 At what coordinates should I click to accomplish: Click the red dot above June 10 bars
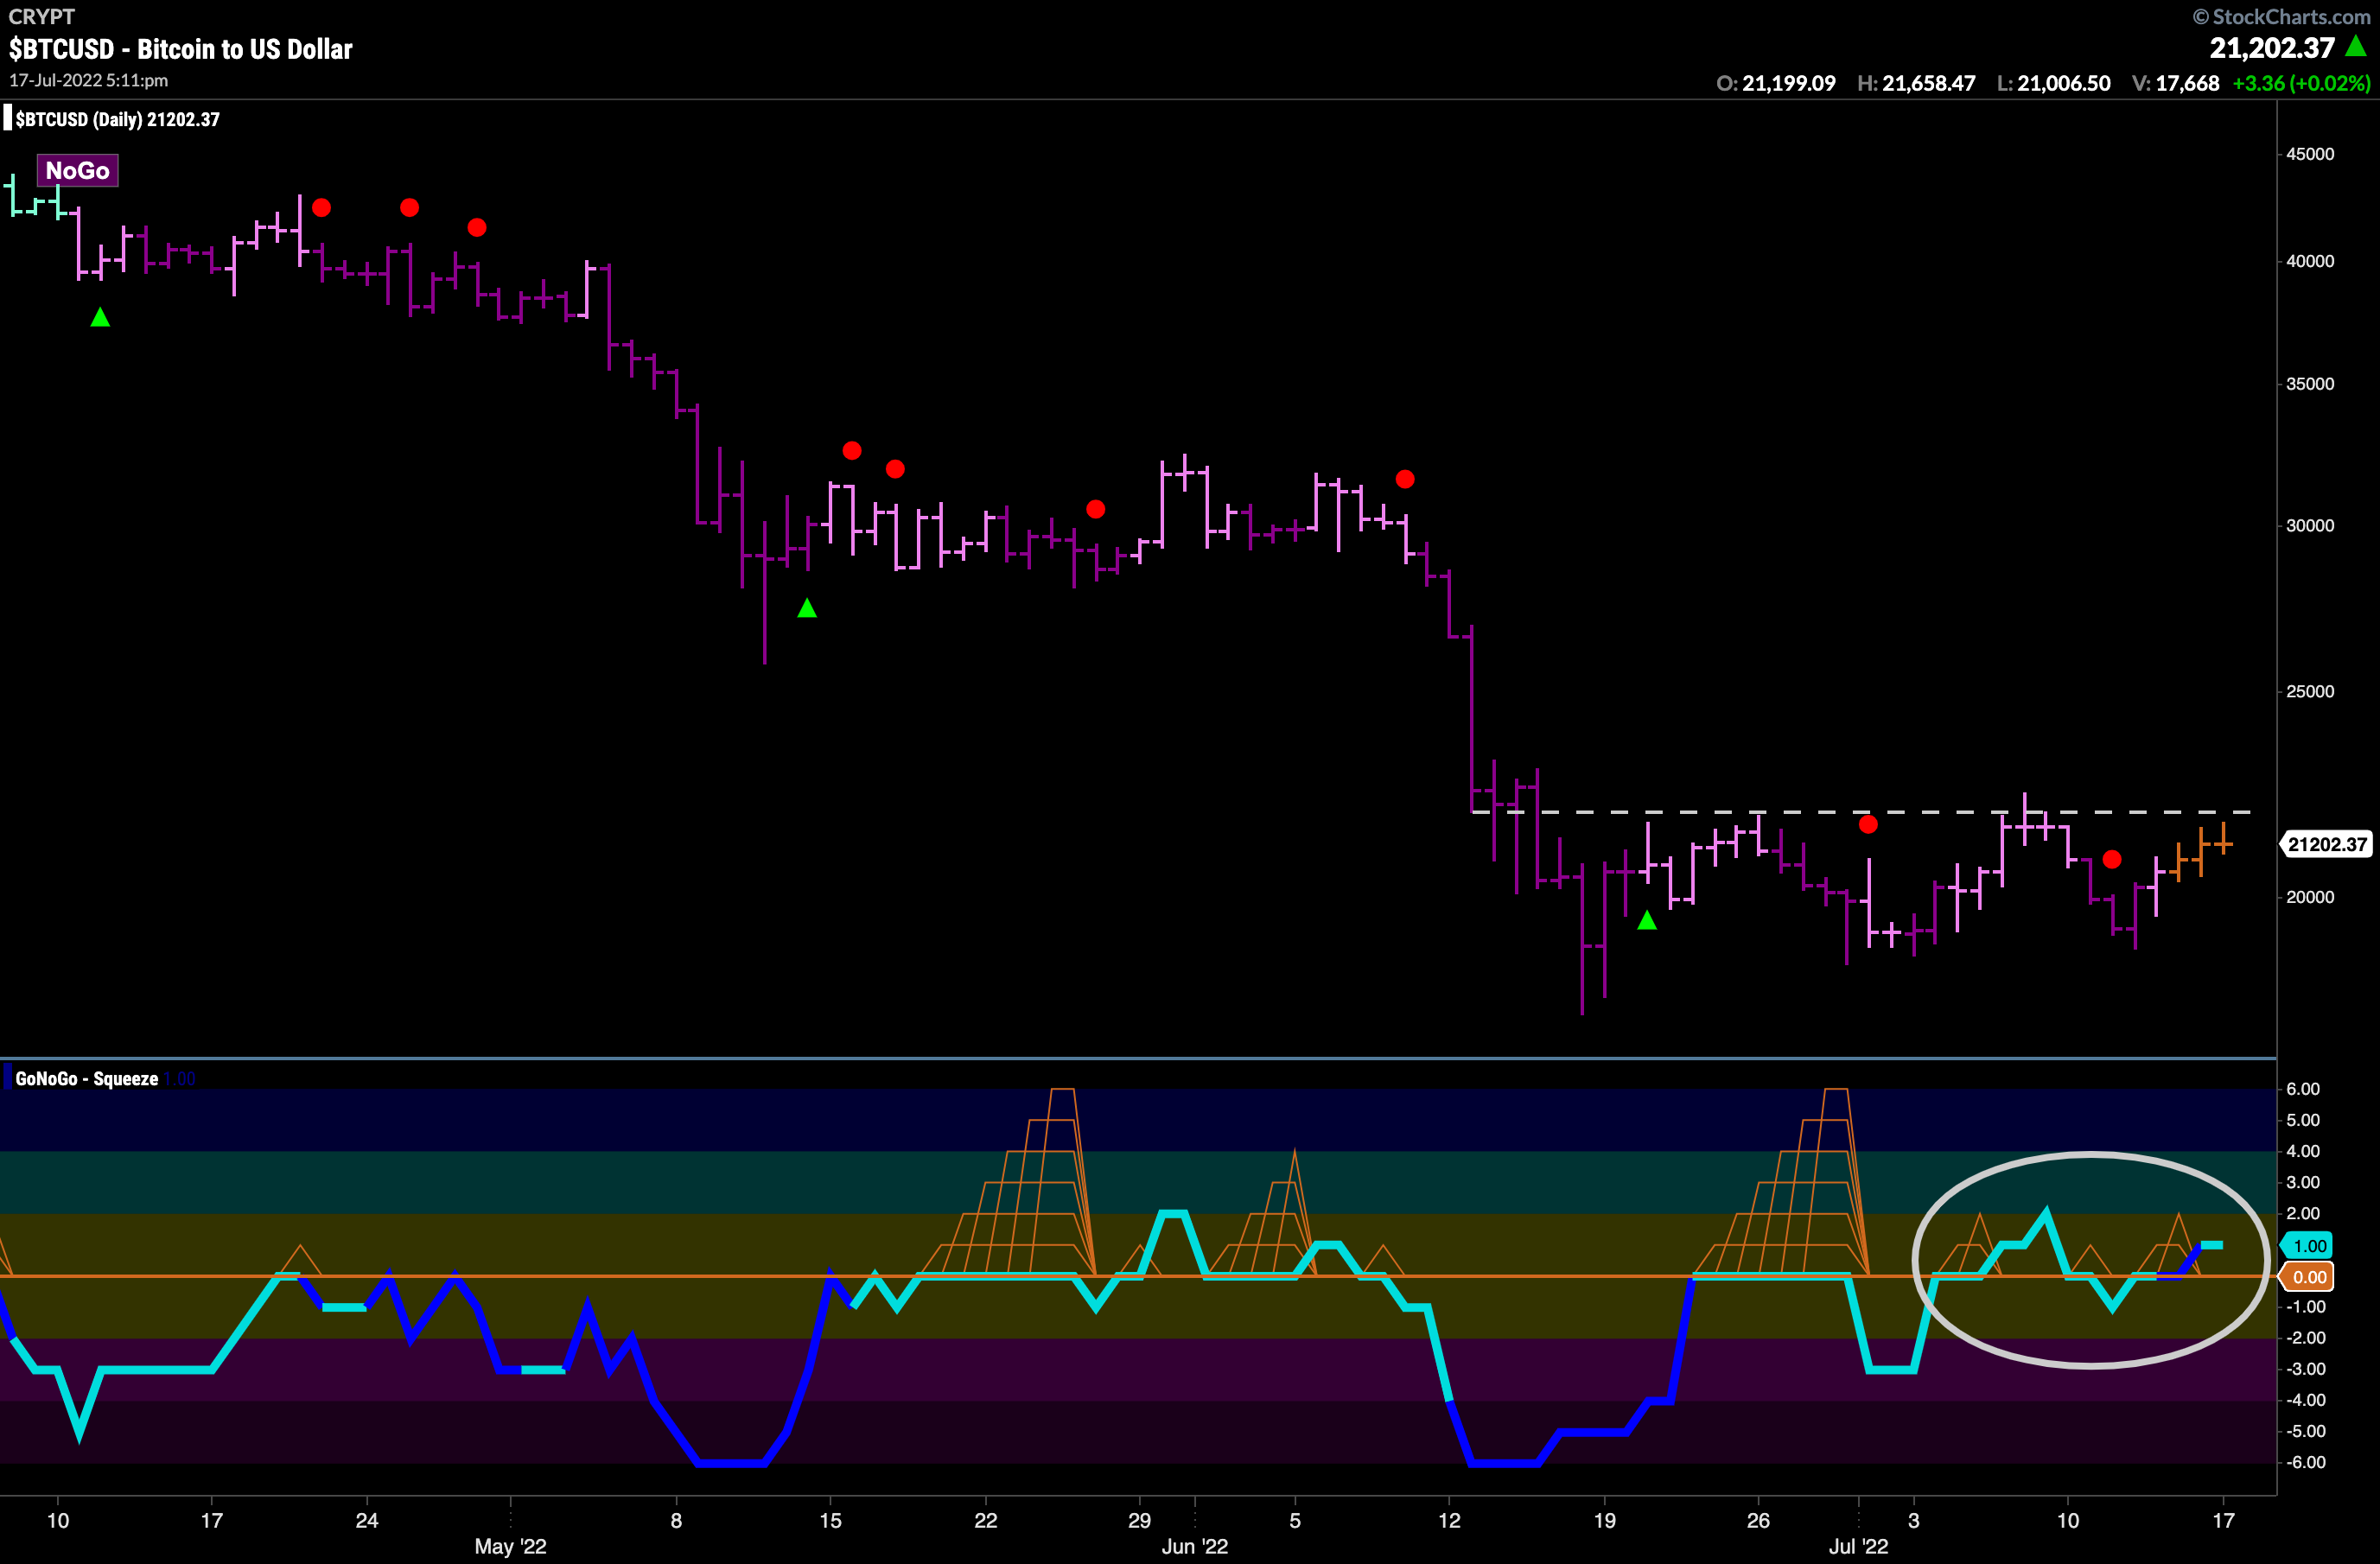(1405, 479)
